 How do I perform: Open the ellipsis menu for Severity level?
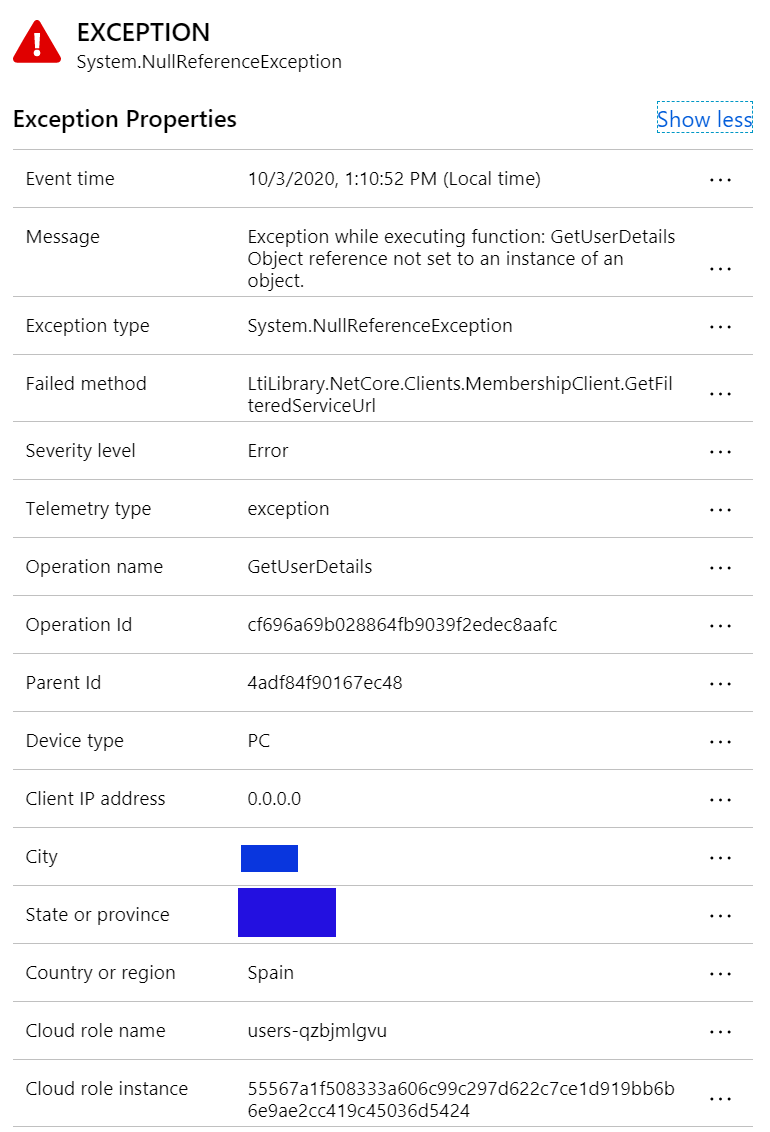(720, 451)
